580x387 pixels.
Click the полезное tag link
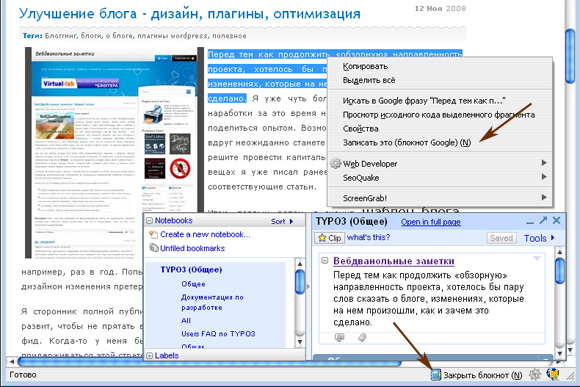[229, 36]
